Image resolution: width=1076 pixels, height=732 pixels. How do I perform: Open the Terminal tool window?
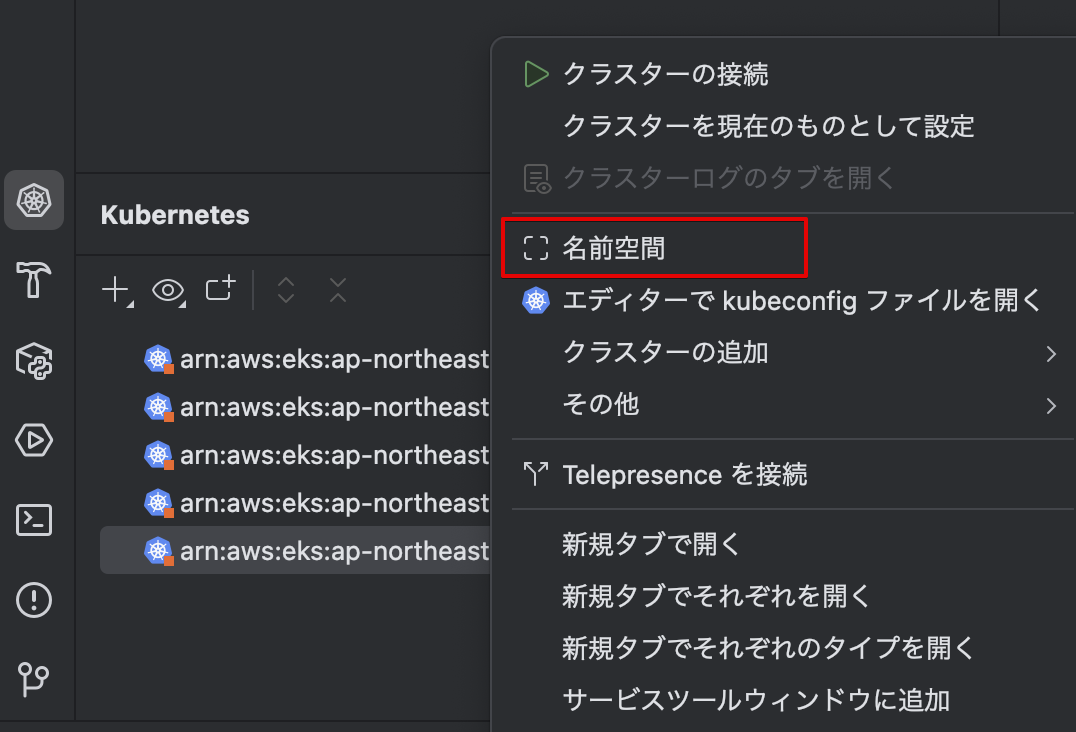point(34,520)
